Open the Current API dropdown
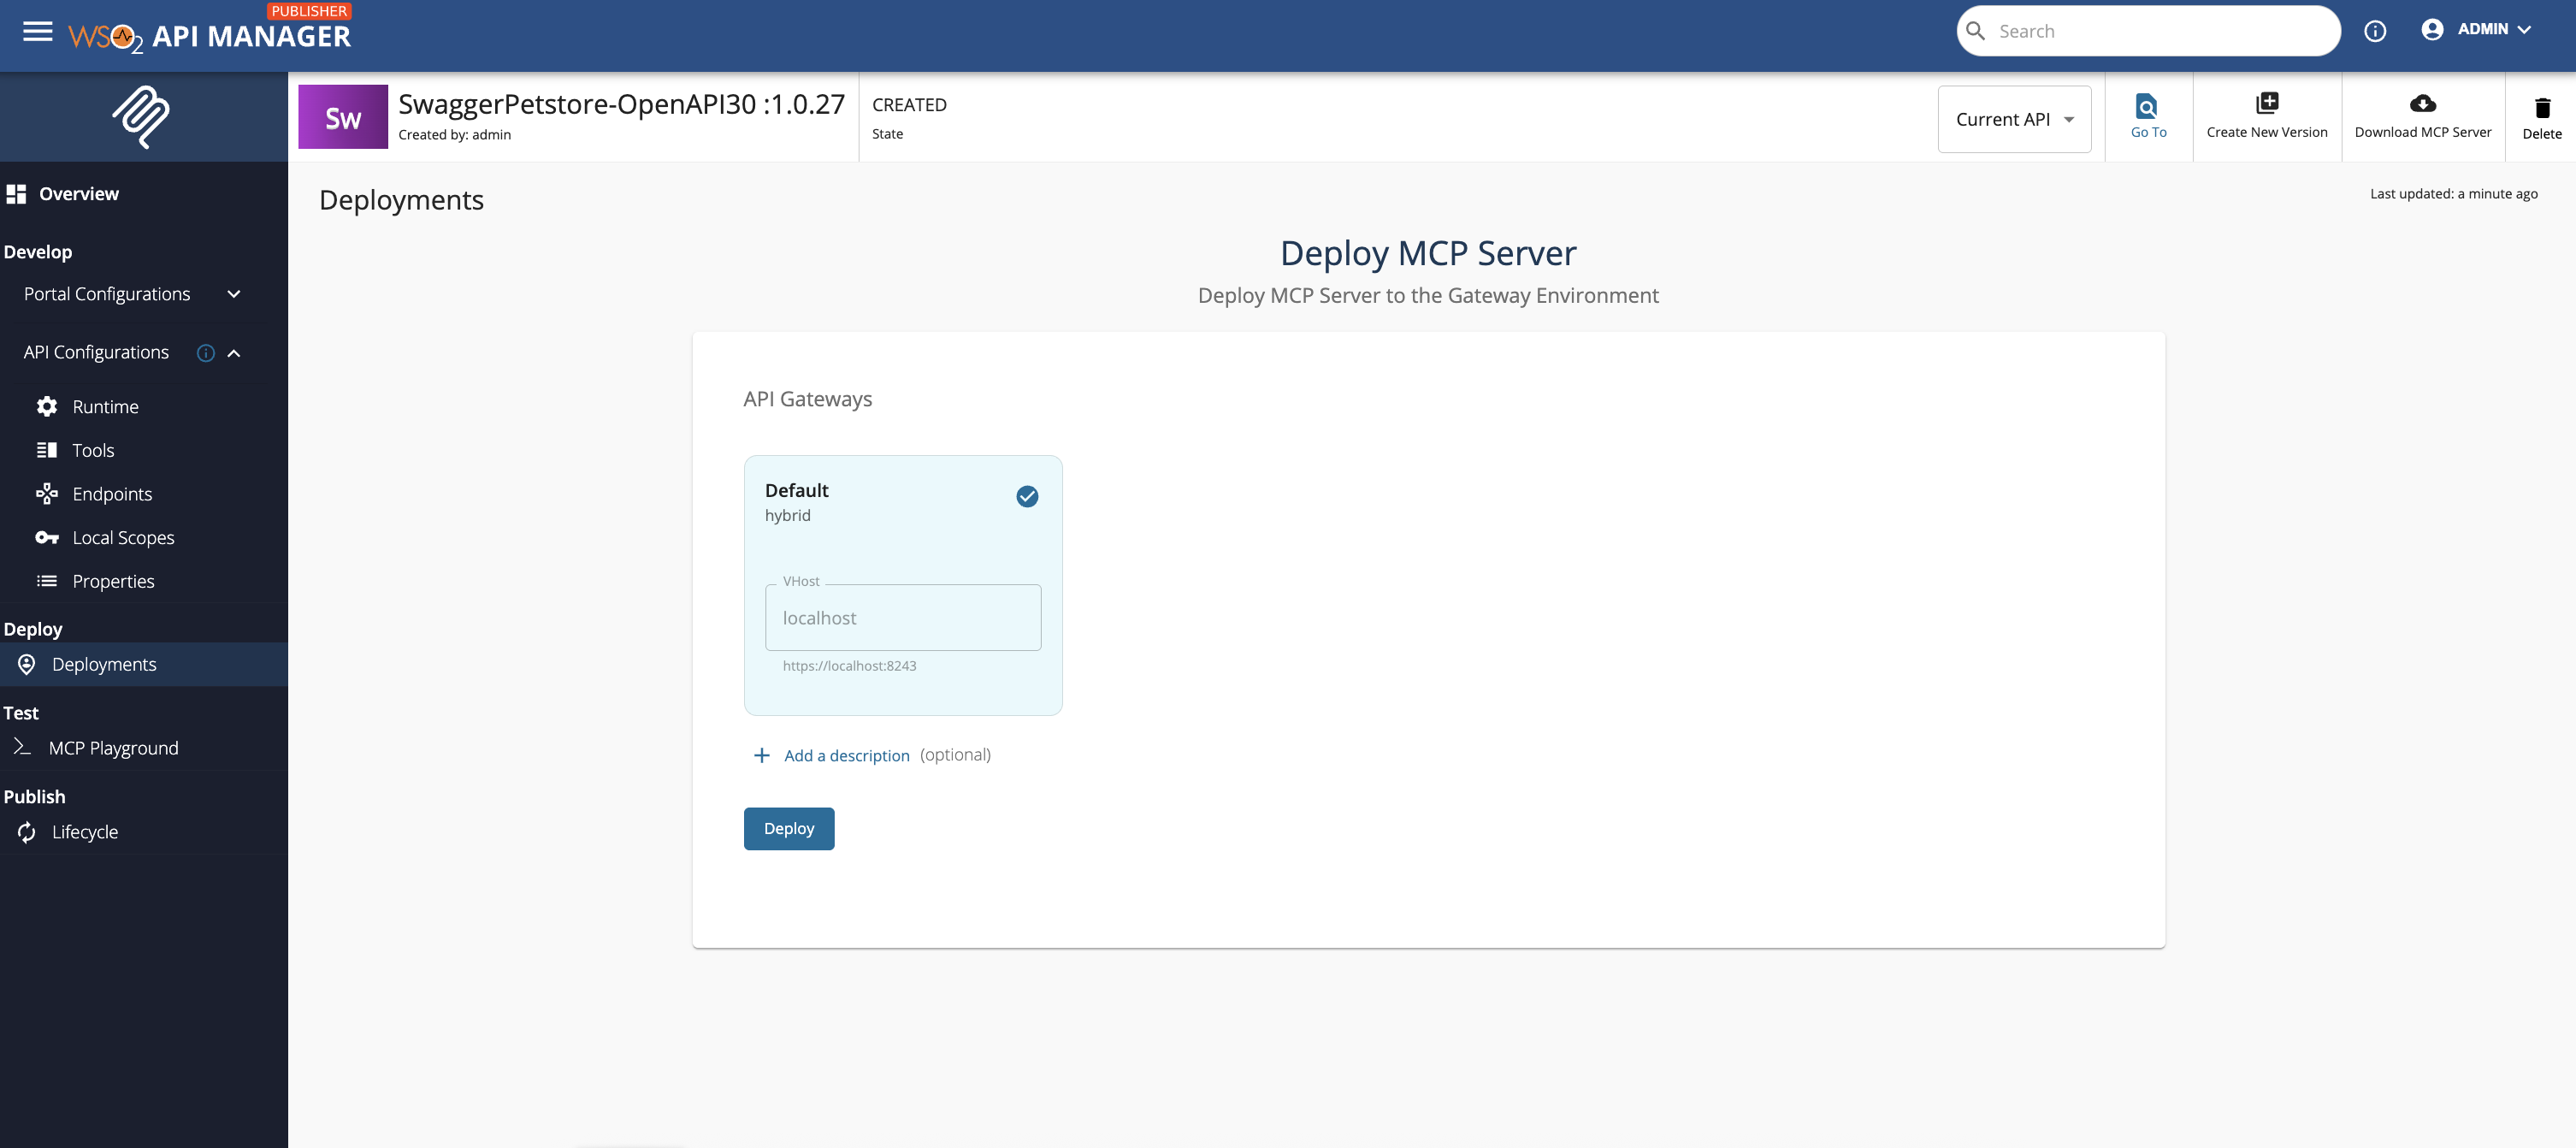 [2014, 119]
